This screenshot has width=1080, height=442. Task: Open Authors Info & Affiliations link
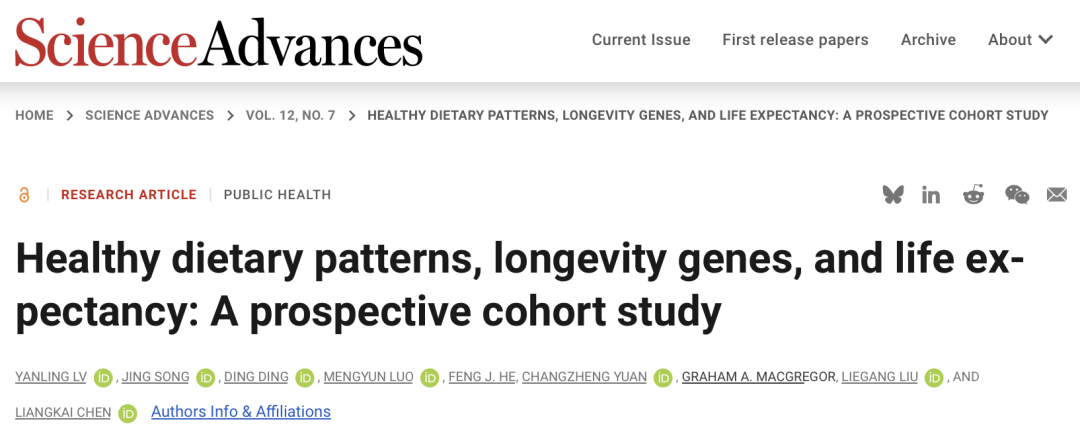point(241,412)
